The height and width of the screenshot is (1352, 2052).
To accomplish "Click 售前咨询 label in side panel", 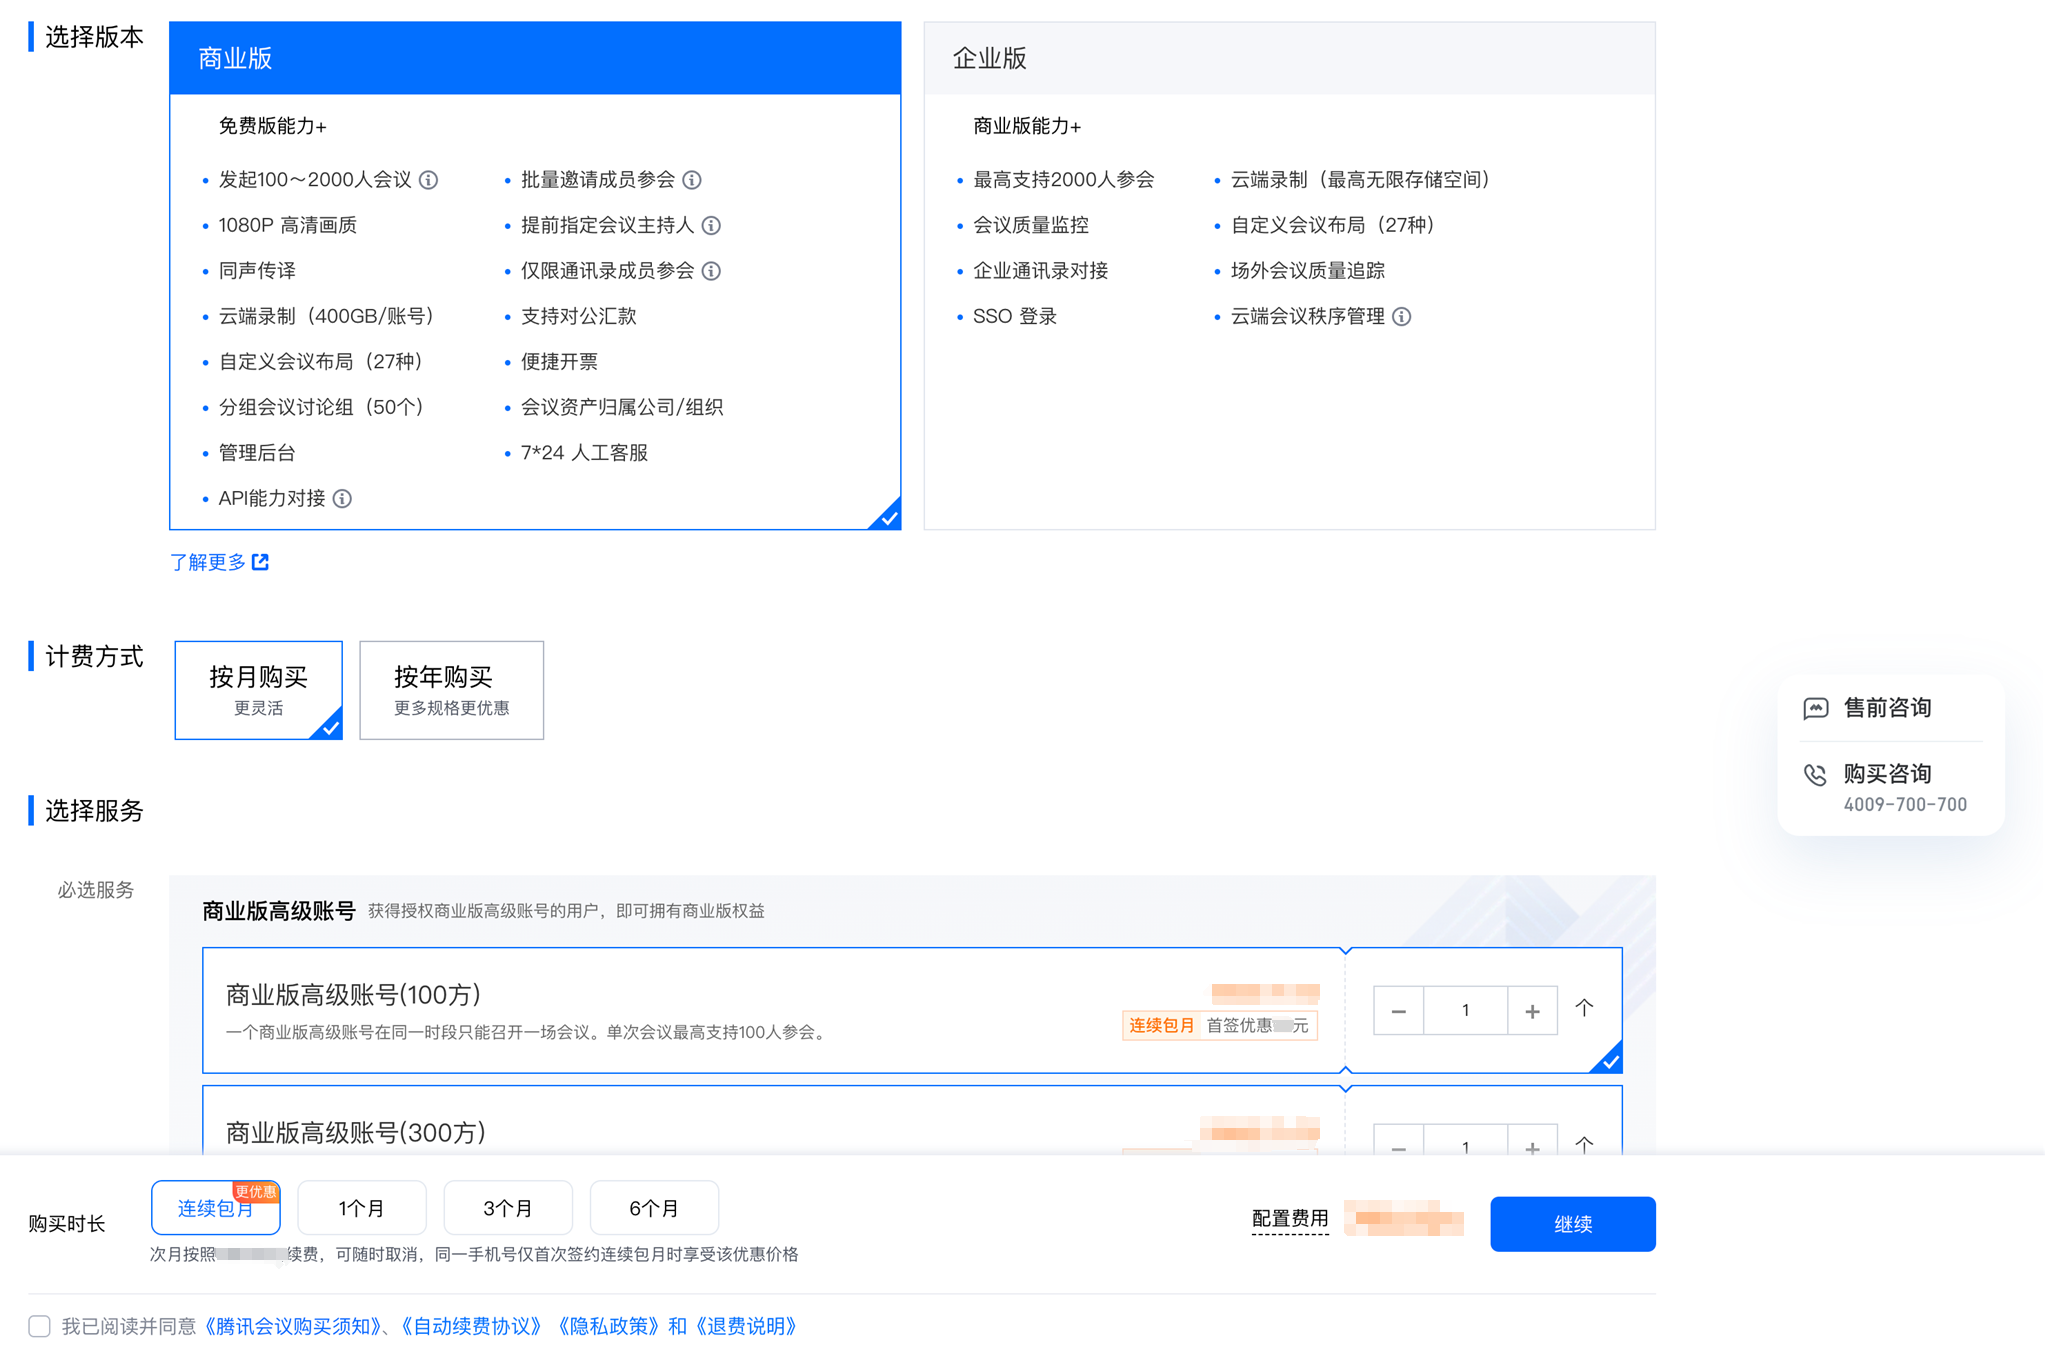I will coord(1887,708).
